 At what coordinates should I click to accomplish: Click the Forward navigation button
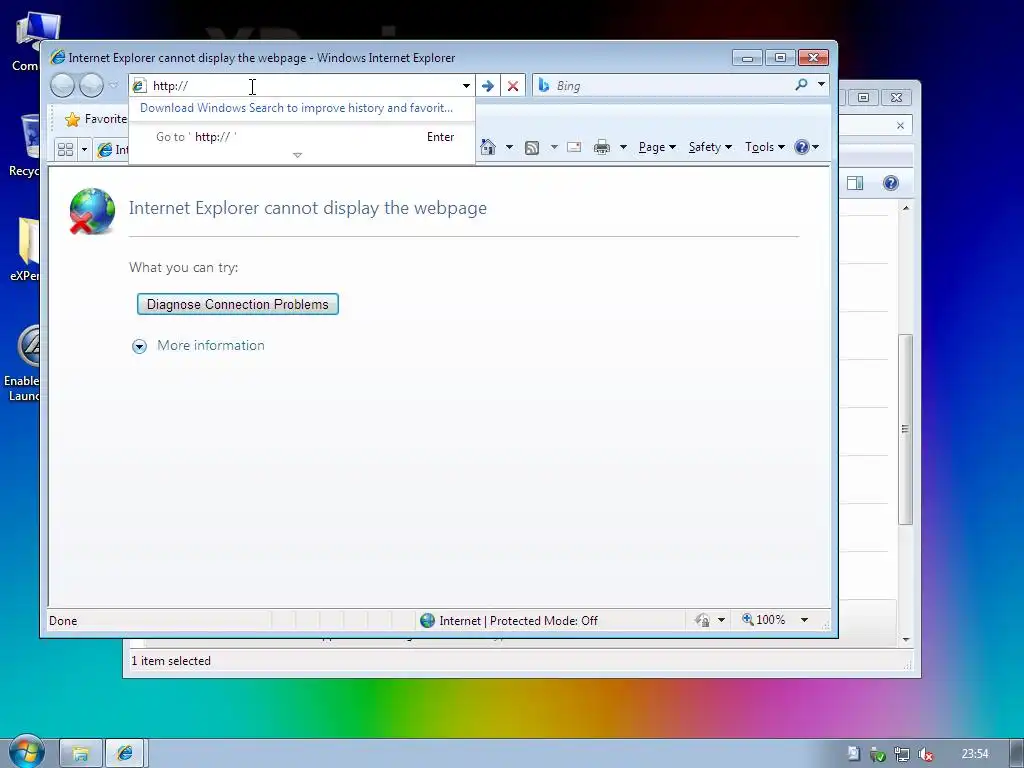[91, 86]
